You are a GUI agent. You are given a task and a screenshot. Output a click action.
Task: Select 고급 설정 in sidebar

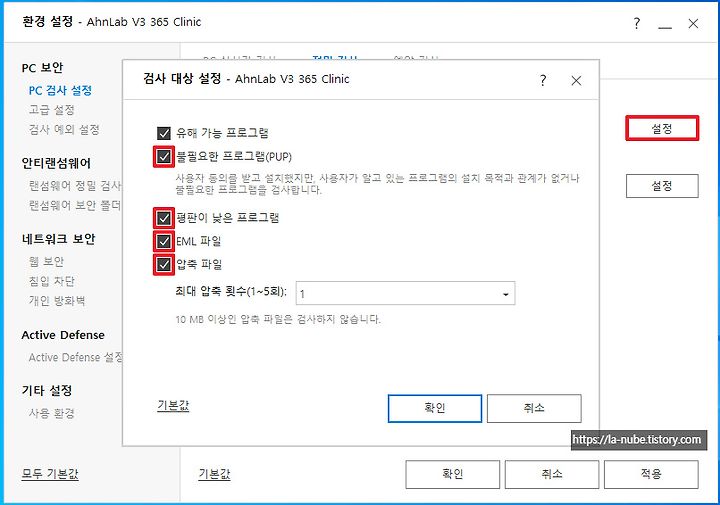tap(51, 110)
